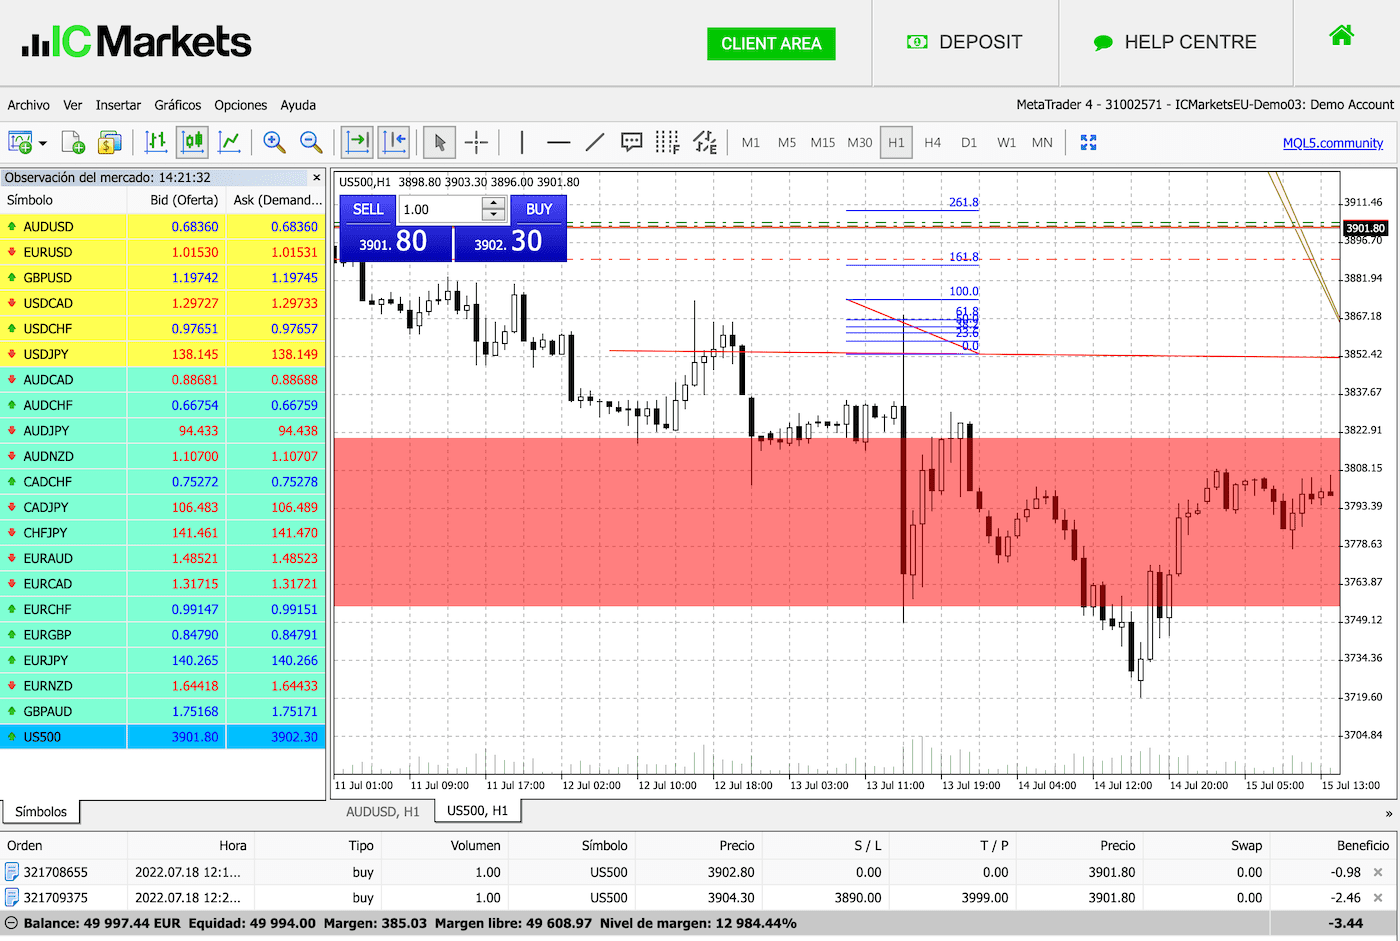This screenshot has width=1400, height=941.
Task: Switch to line chart display
Action: pos(229,142)
